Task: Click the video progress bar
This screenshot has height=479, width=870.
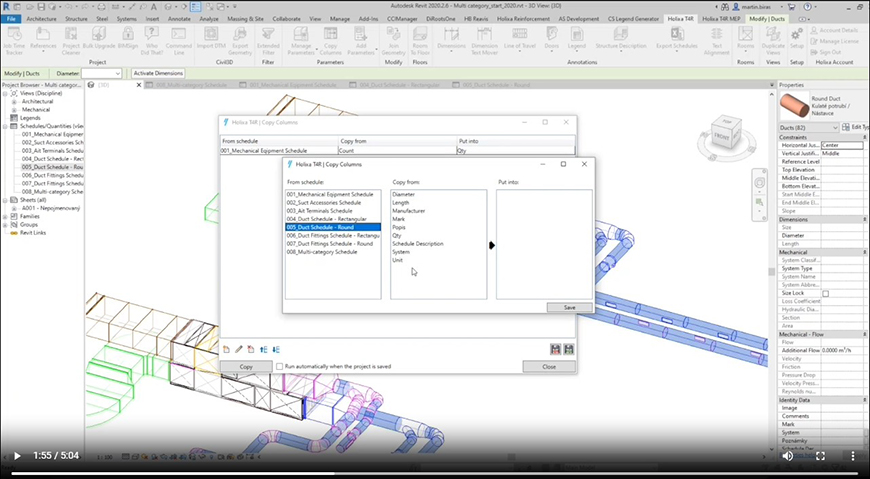Action: tap(435, 474)
